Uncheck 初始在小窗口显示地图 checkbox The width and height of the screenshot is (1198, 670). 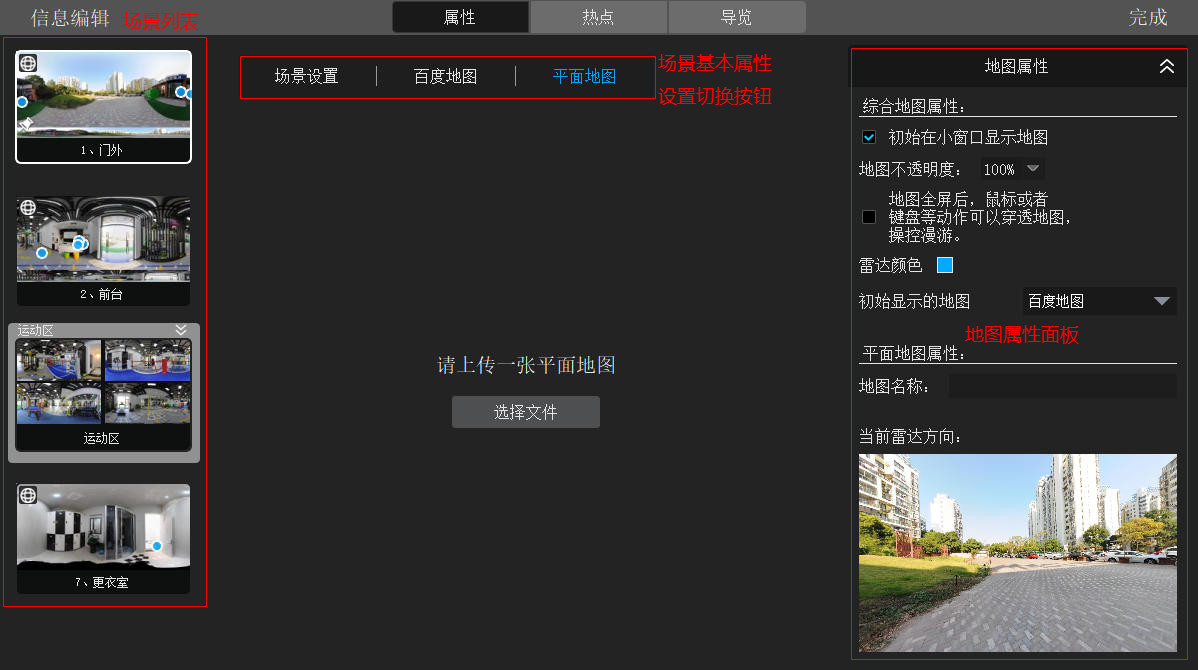869,137
